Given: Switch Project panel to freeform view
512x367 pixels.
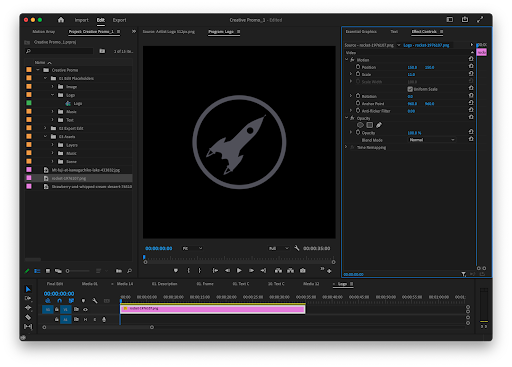Looking at the screenshot, I should [x=58, y=271].
